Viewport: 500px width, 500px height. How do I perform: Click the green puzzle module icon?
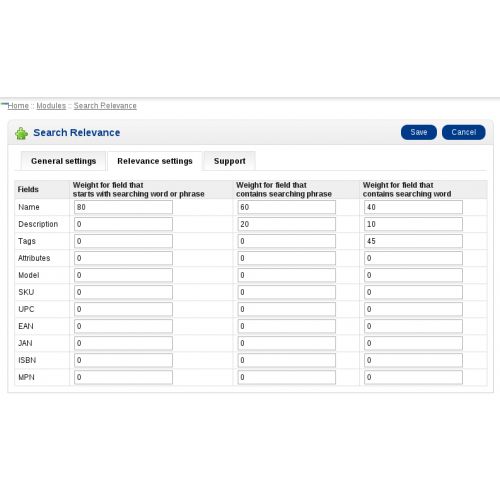click(x=21, y=133)
